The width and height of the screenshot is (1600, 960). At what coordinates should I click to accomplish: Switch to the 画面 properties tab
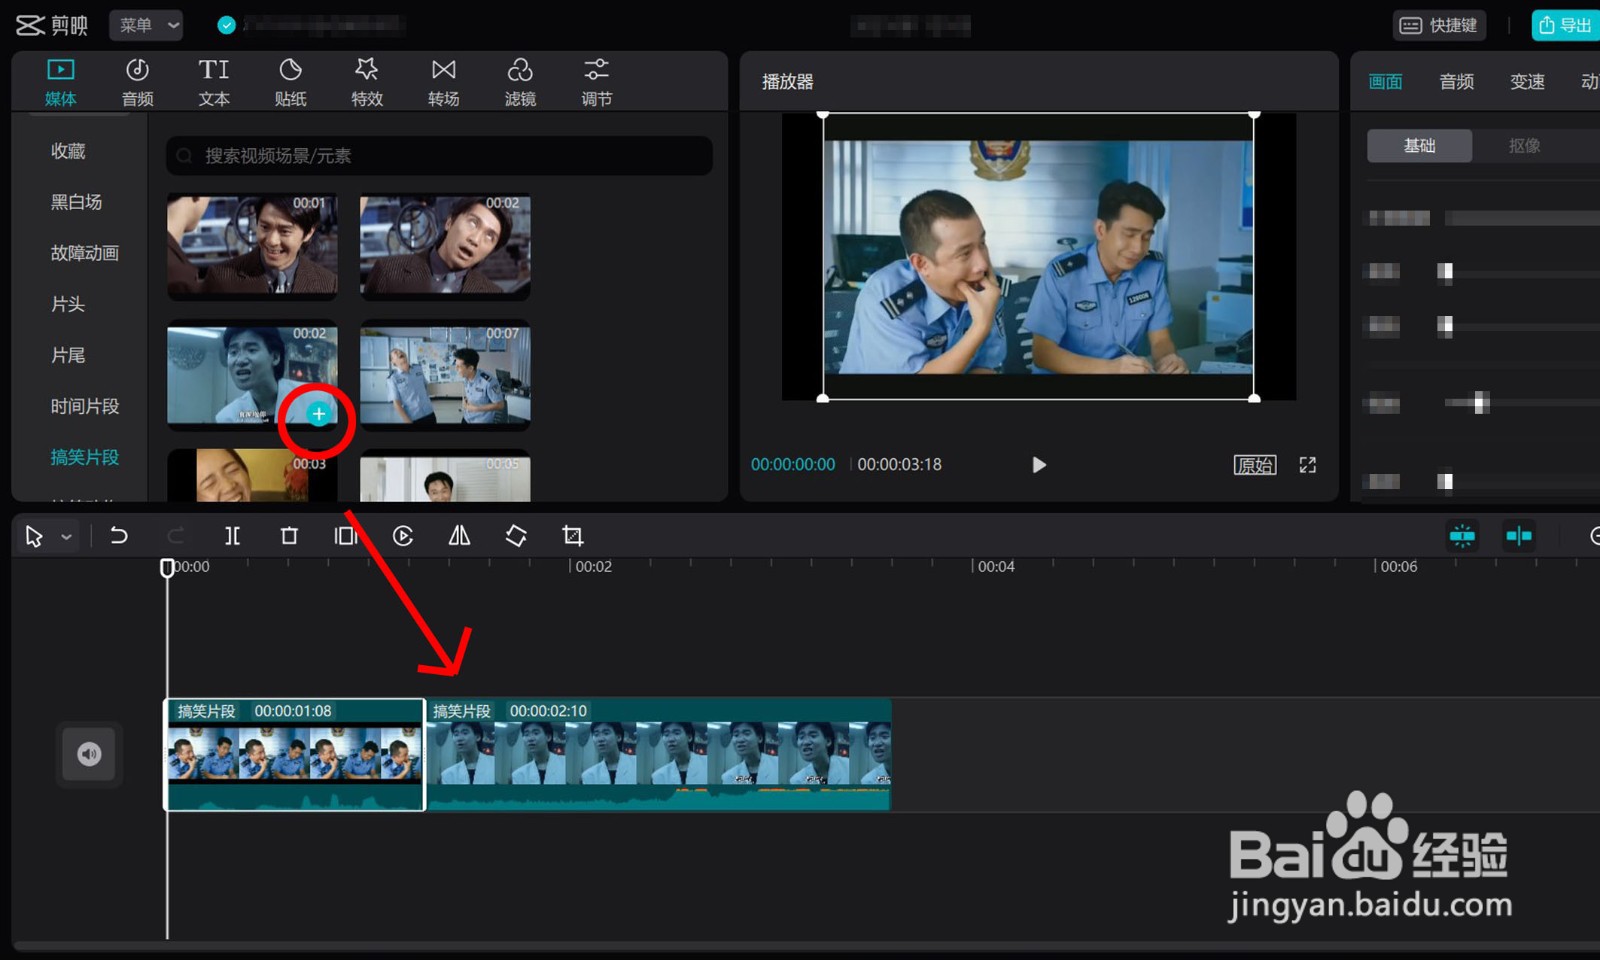click(1386, 82)
